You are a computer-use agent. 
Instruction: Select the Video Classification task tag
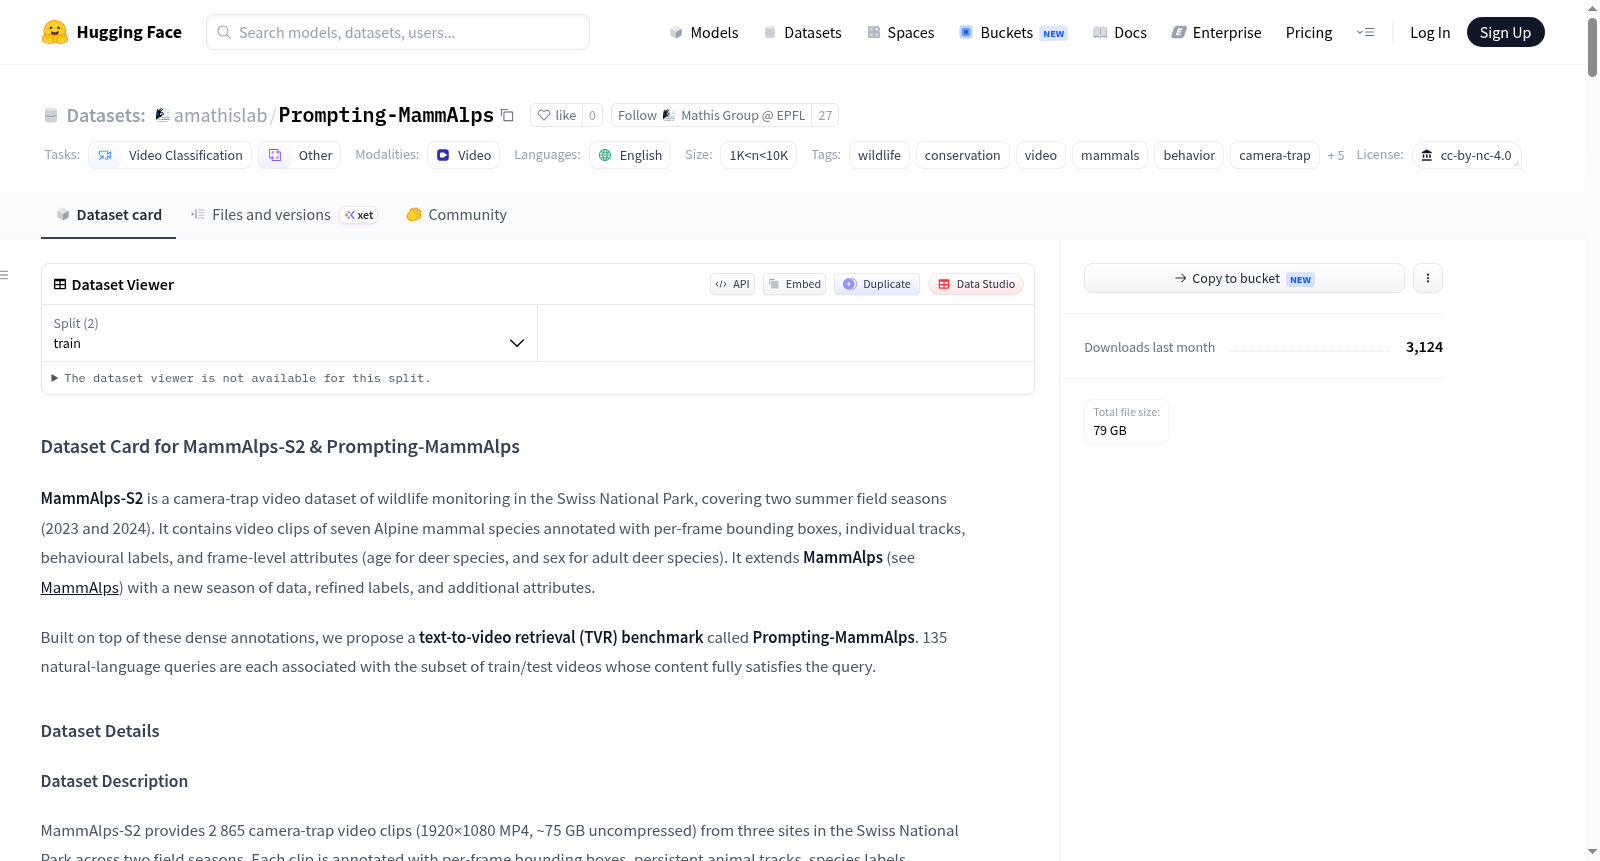[x=170, y=155]
